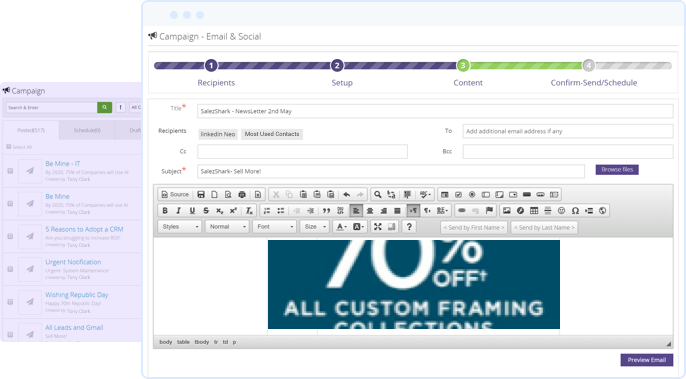
Task: Insert a smiley emoticon
Action: tap(561, 211)
